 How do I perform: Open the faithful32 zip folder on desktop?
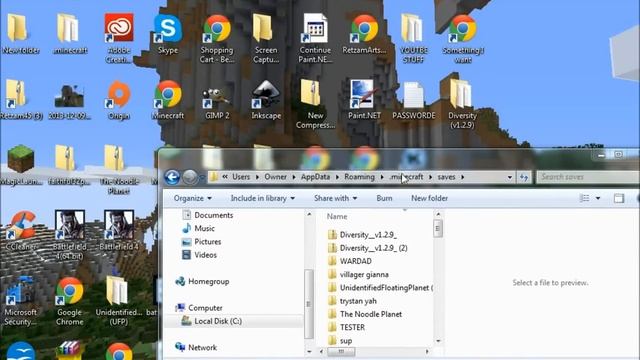(70, 165)
